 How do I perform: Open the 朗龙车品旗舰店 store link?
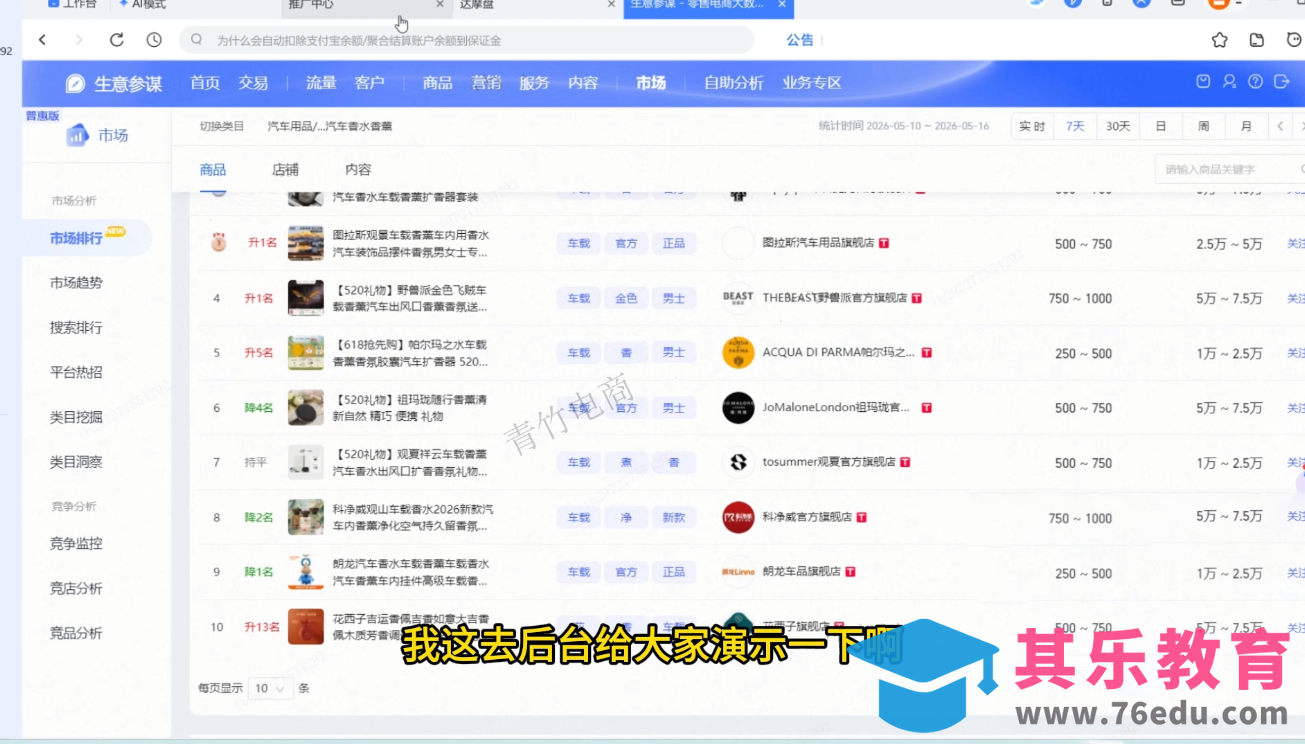(801, 572)
